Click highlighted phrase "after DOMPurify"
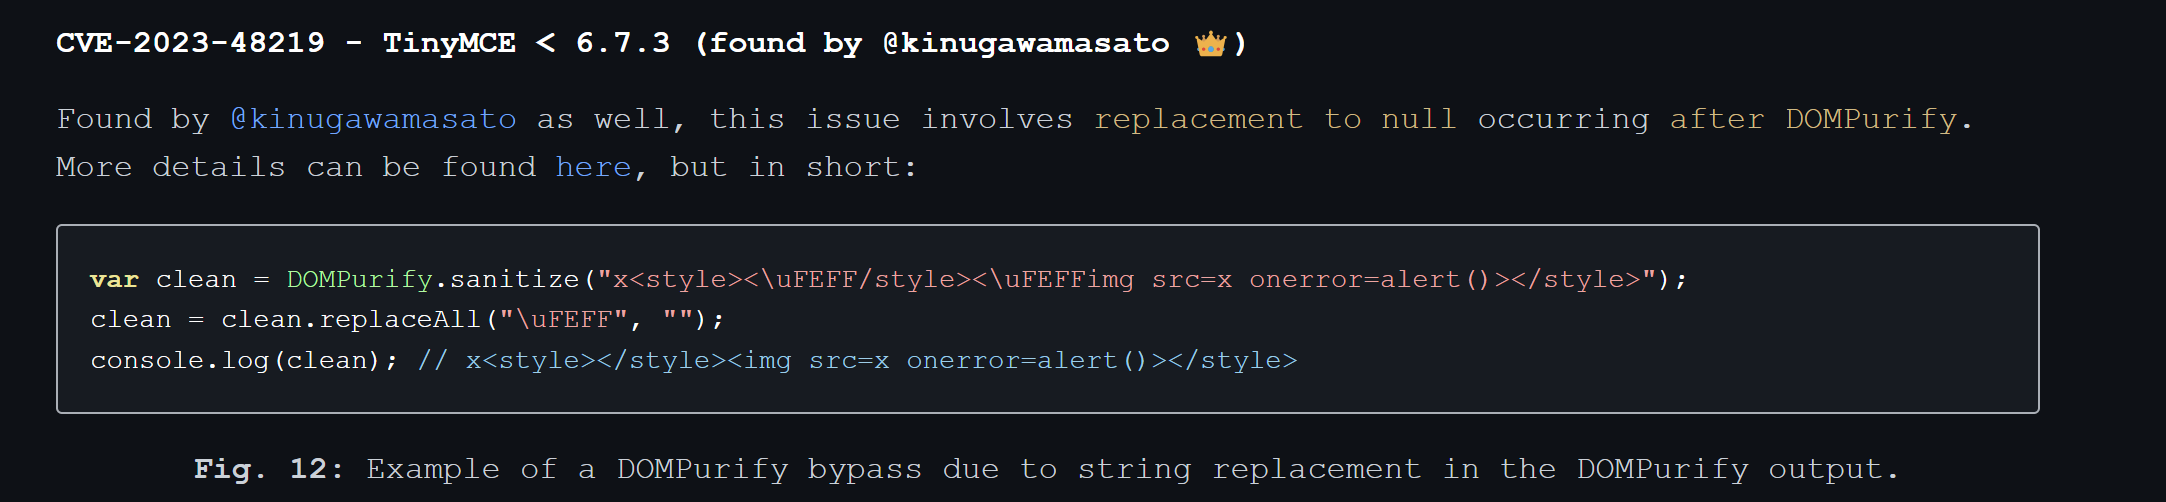 click(1813, 119)
